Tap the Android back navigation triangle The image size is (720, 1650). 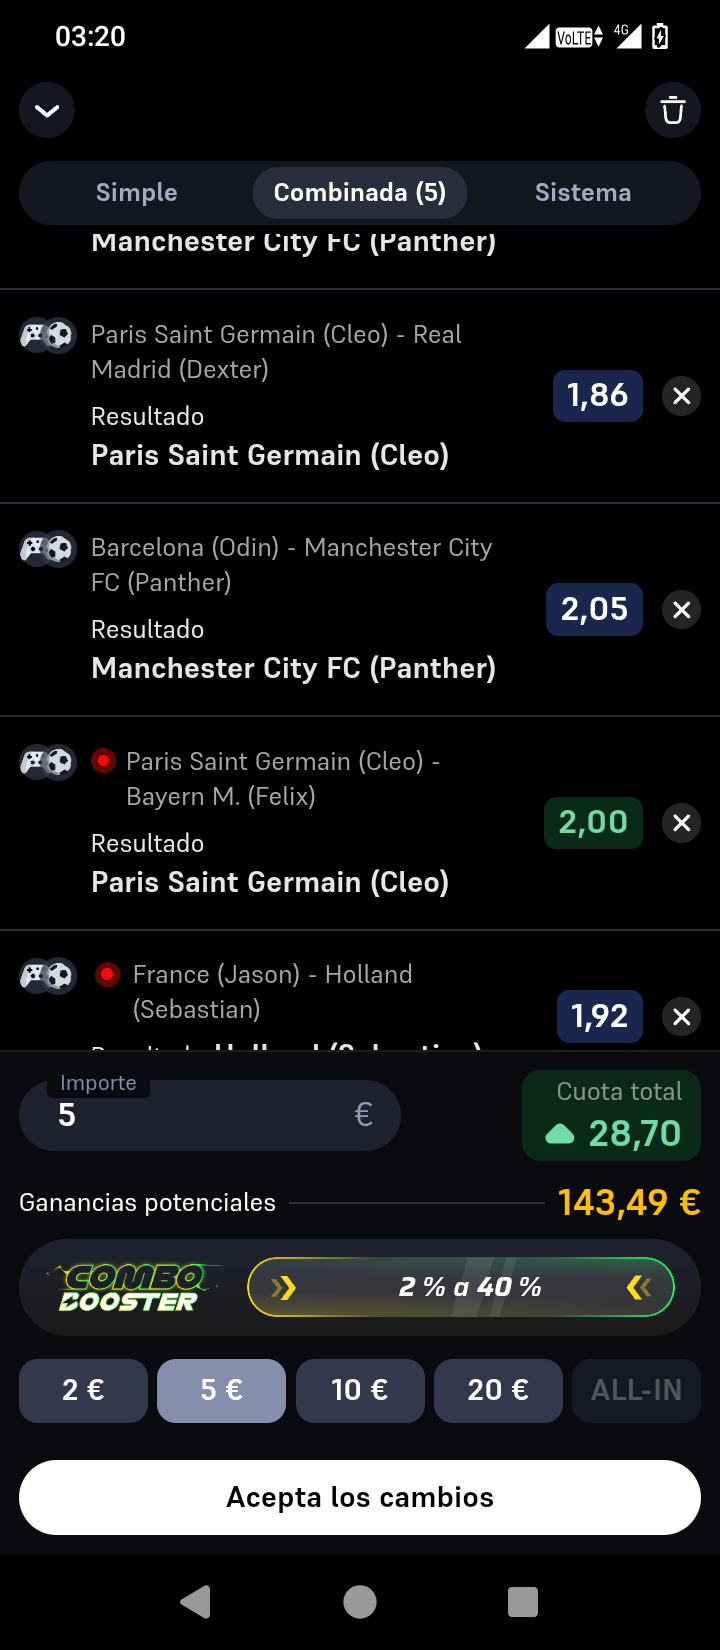(196, 1602)
